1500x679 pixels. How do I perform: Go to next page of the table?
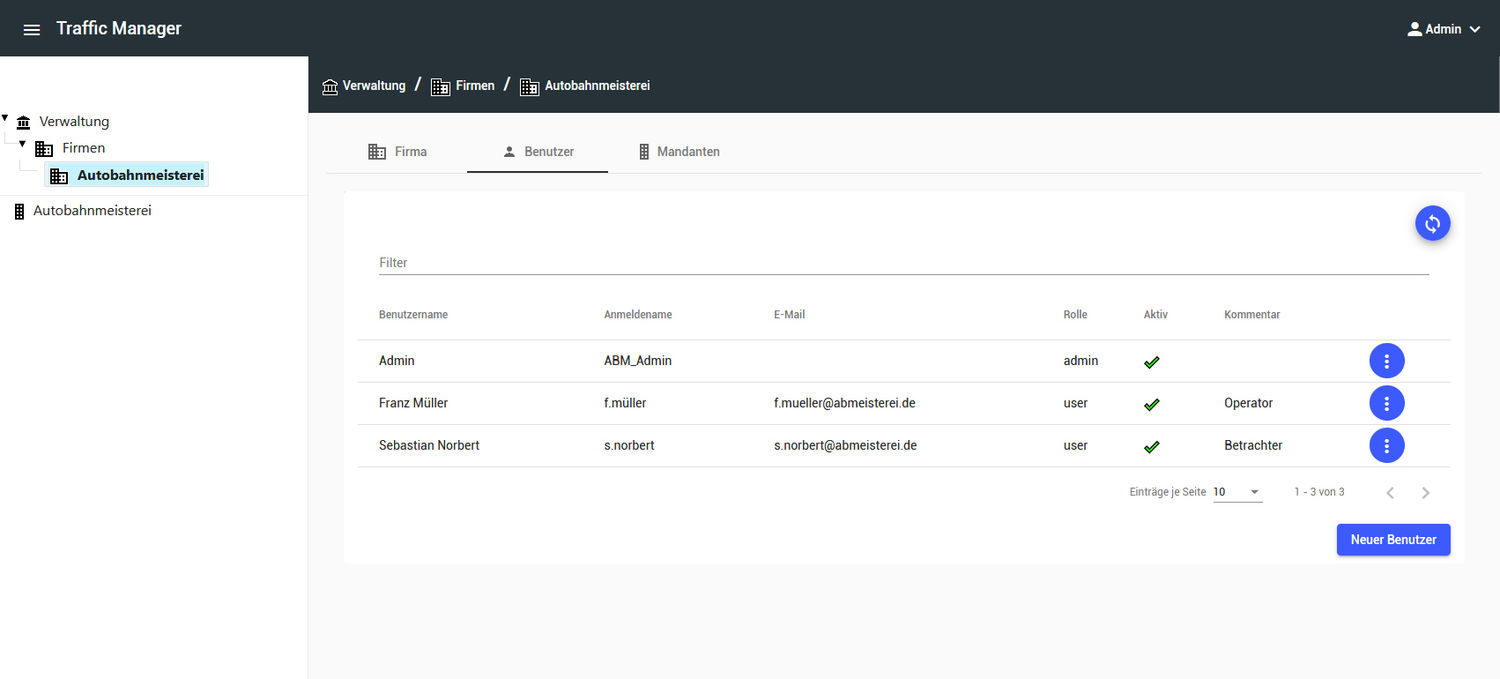click(1425, 492)
